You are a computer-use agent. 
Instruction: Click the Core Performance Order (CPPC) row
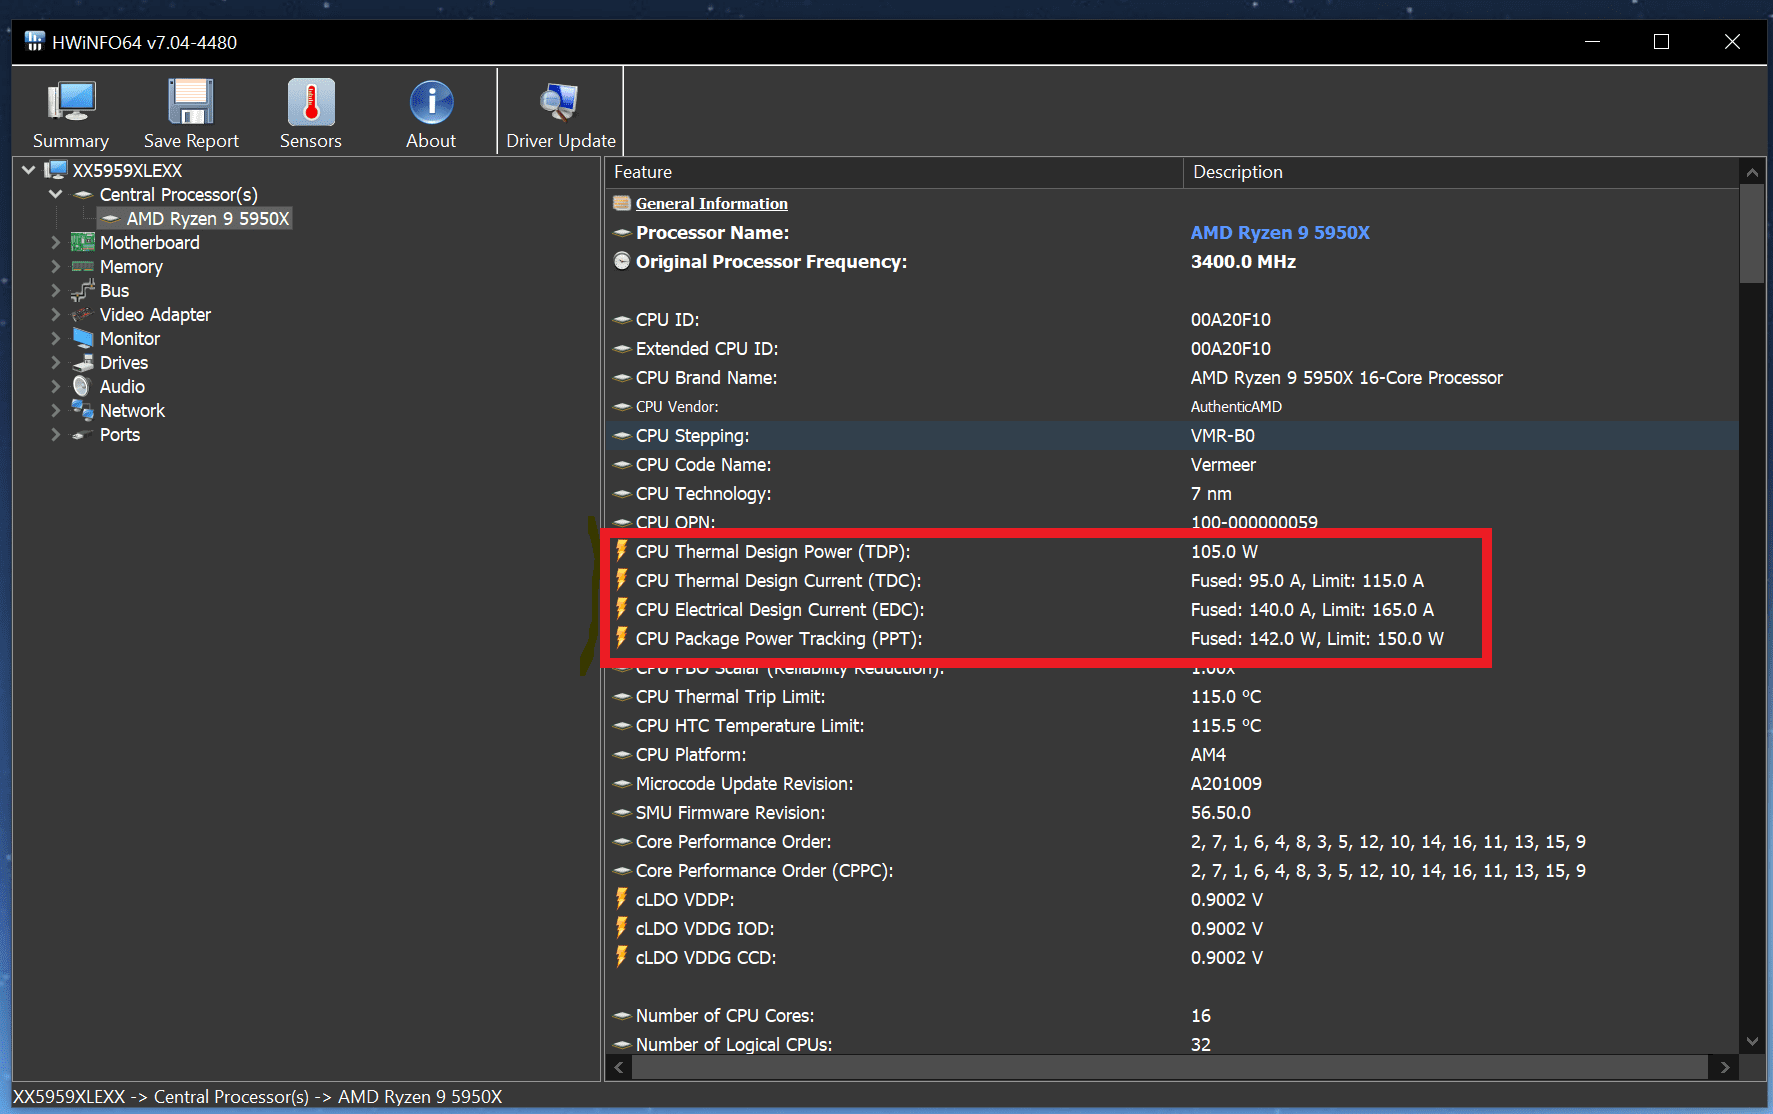[x=1172, y=871]
